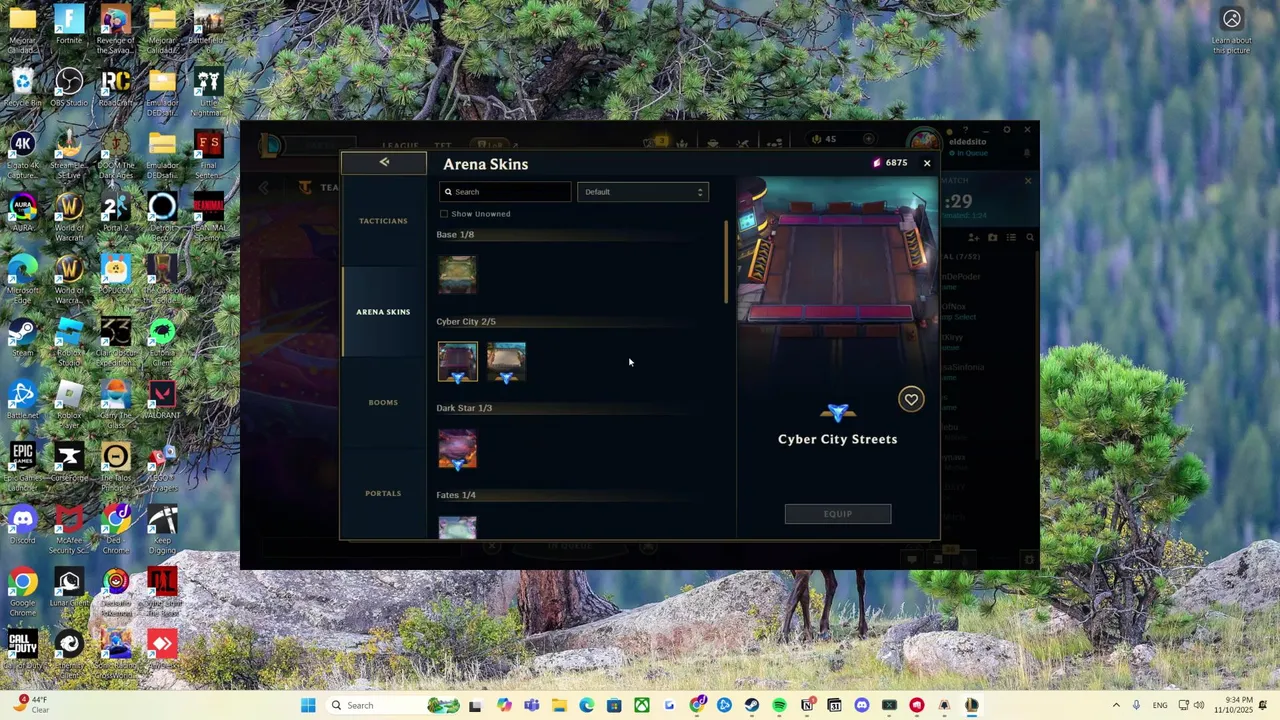
Task: Open Portal 2 desktop shortcut
Action: tap(116, 212)
